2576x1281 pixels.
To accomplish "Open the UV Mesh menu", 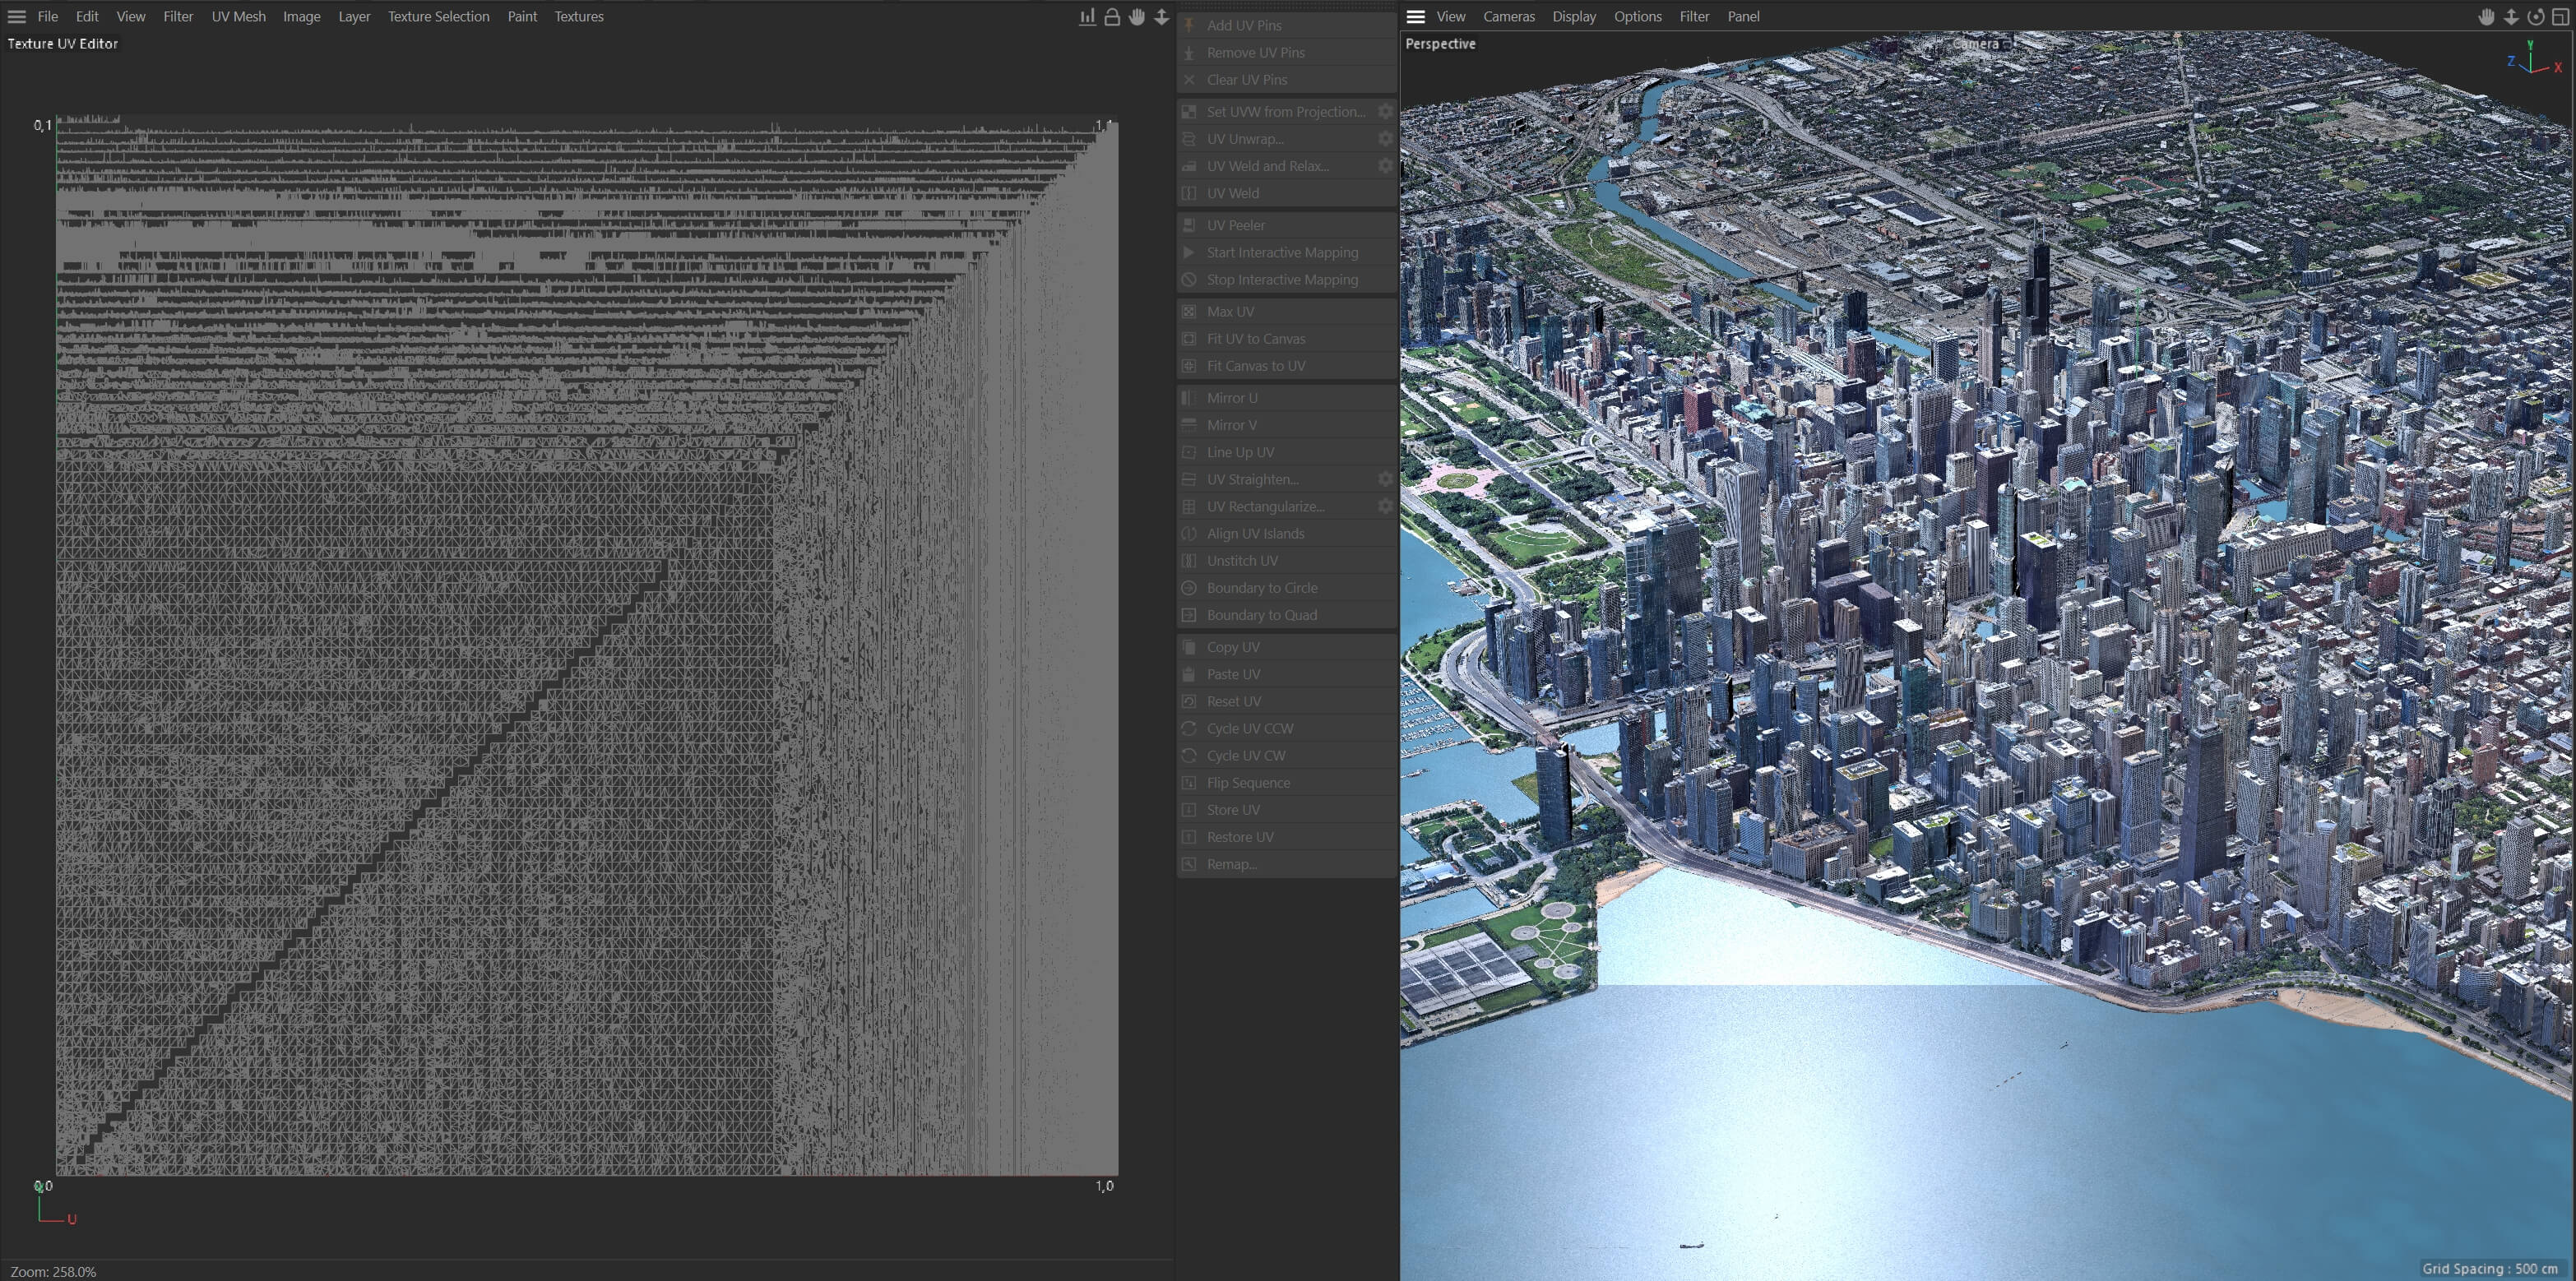I will pyautogui.click(x=239, y=17).
